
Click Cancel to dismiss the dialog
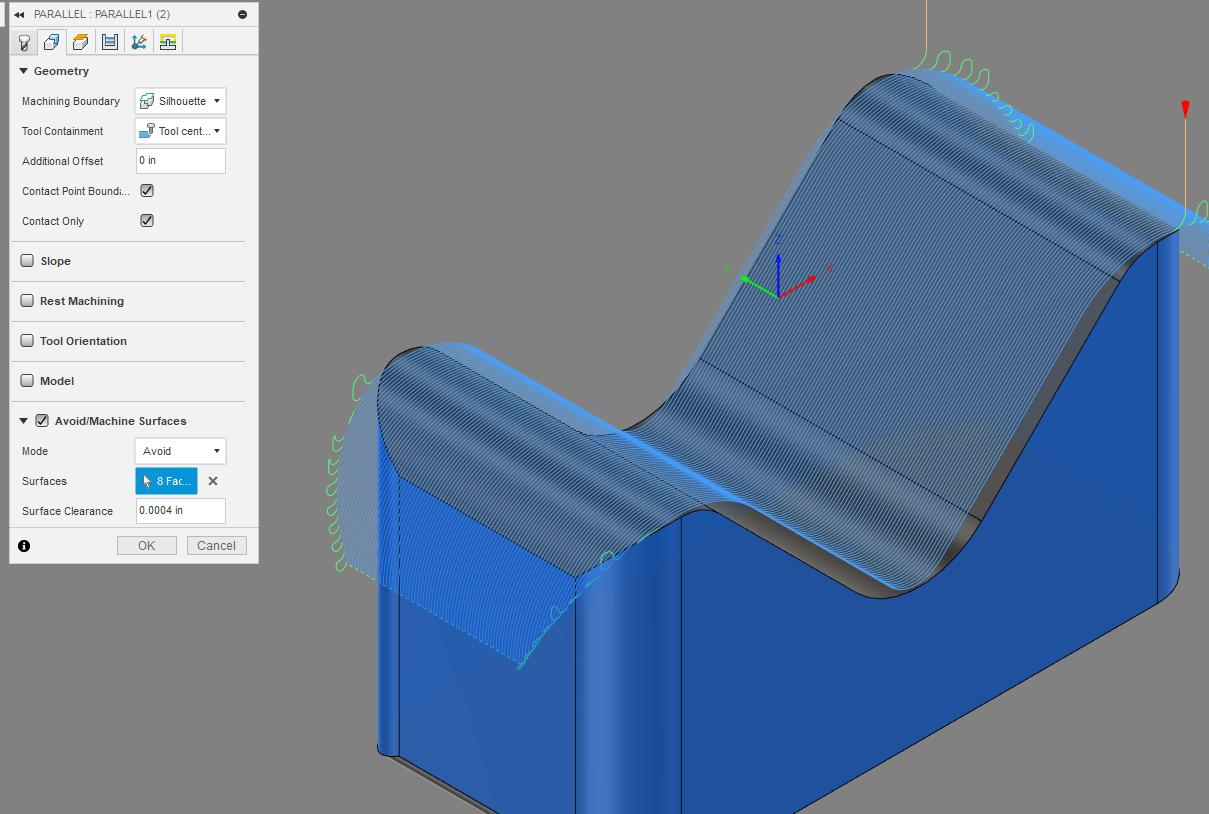(216, 545)
